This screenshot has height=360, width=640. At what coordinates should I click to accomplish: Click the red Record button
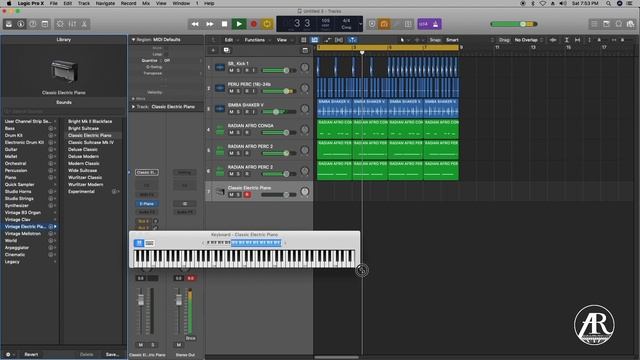coord(253,24)
